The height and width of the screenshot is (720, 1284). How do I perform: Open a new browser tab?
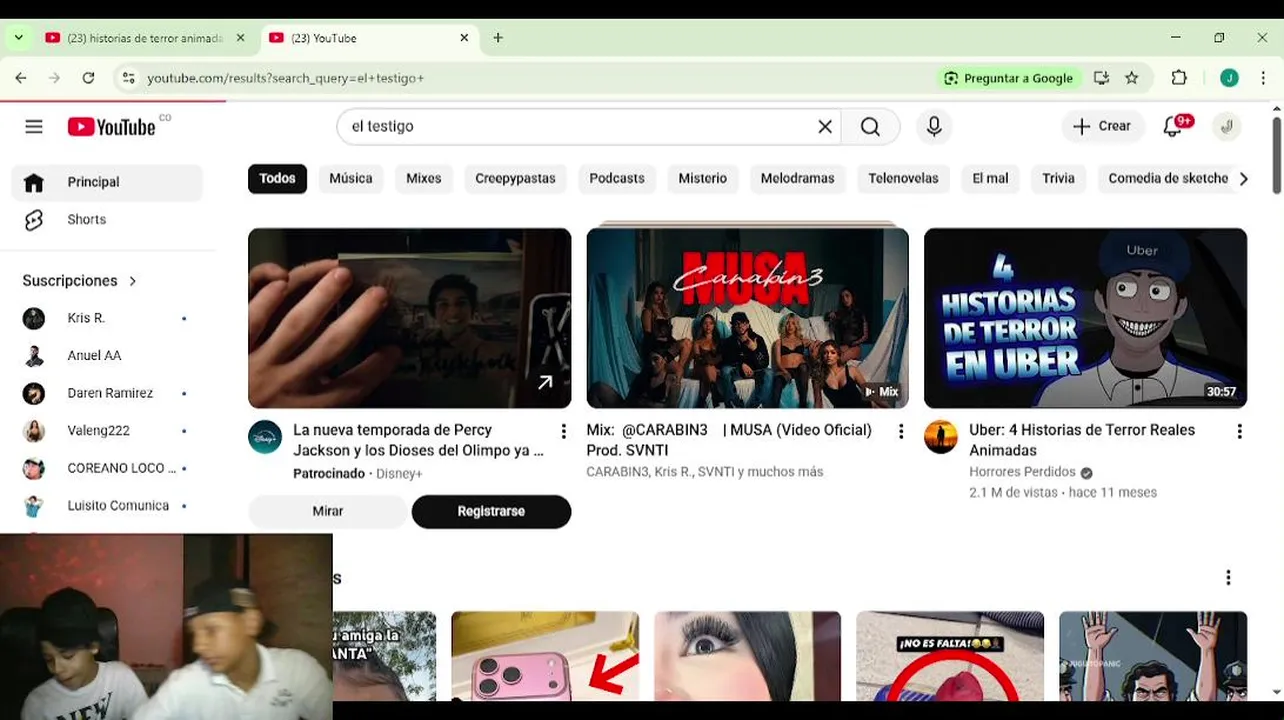coord(498,38)
